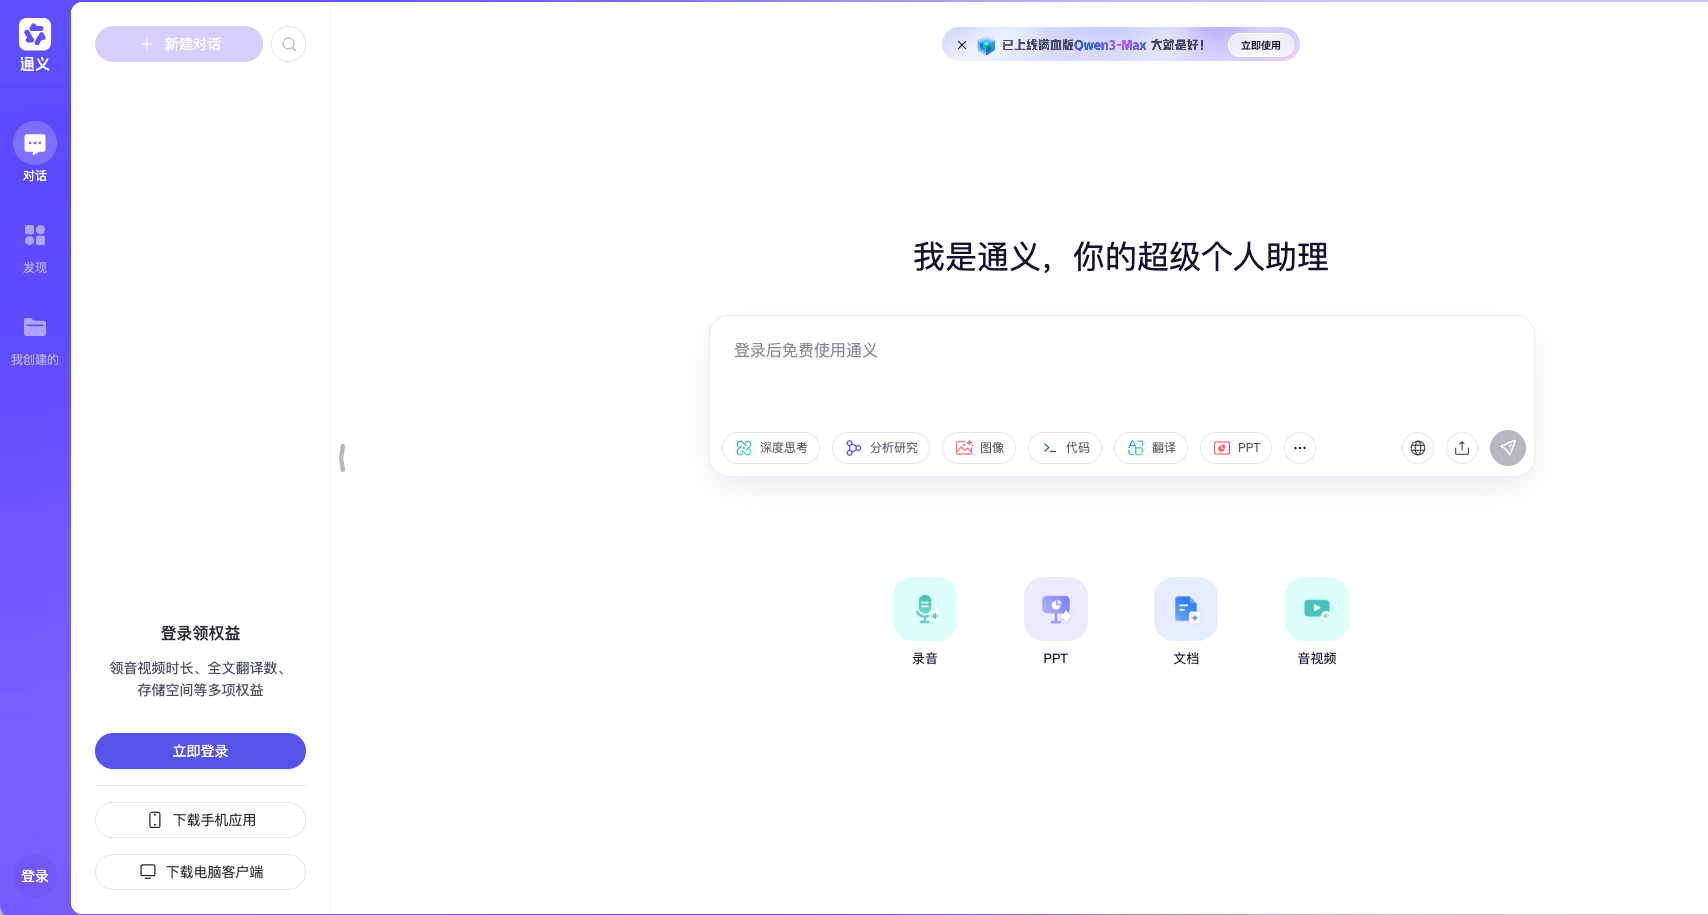This screenshot has width=1708, height=915.
Task: Click the file upload icon
Action: click(x=1461, y=448)
